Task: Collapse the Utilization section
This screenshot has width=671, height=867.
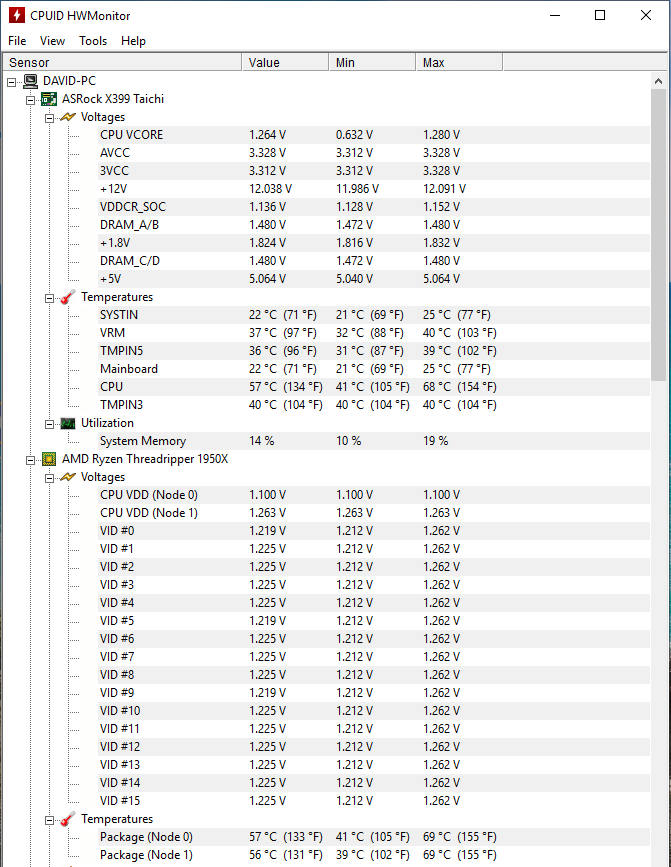Action: [49, 424]
